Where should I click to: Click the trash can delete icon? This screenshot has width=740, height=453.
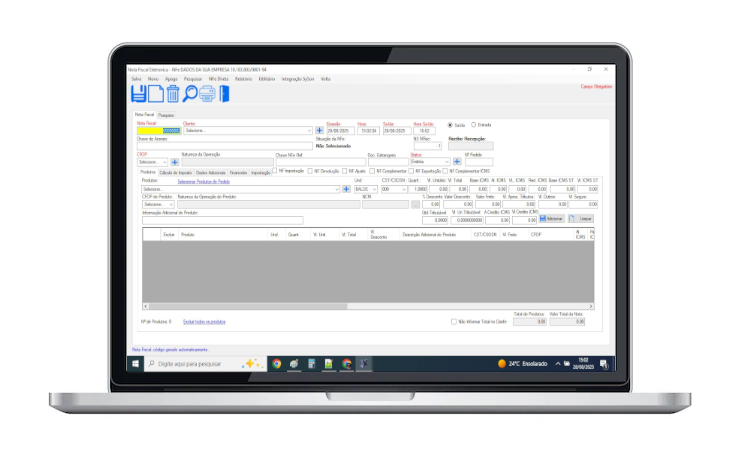coord(172,94)
